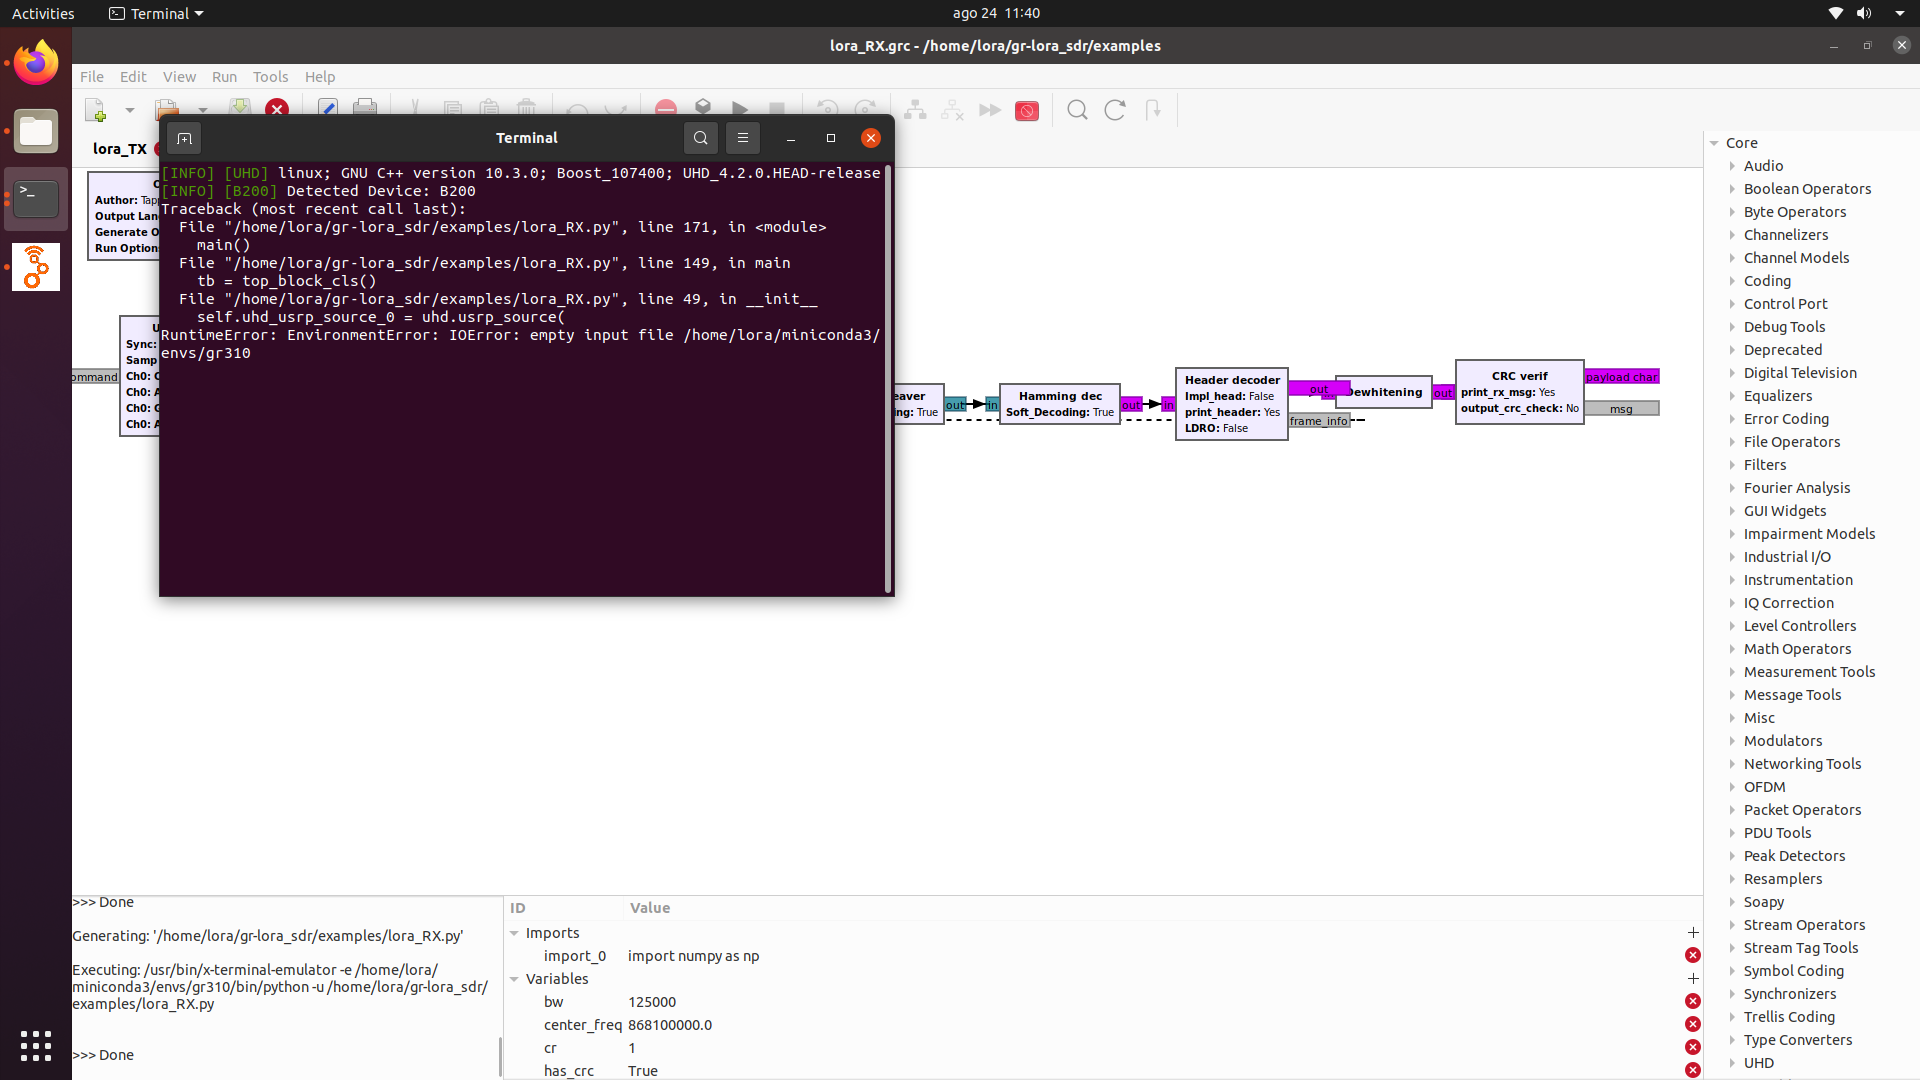
Task: Click the Kill flow graph stop icon
Action: tap(777, 110)
